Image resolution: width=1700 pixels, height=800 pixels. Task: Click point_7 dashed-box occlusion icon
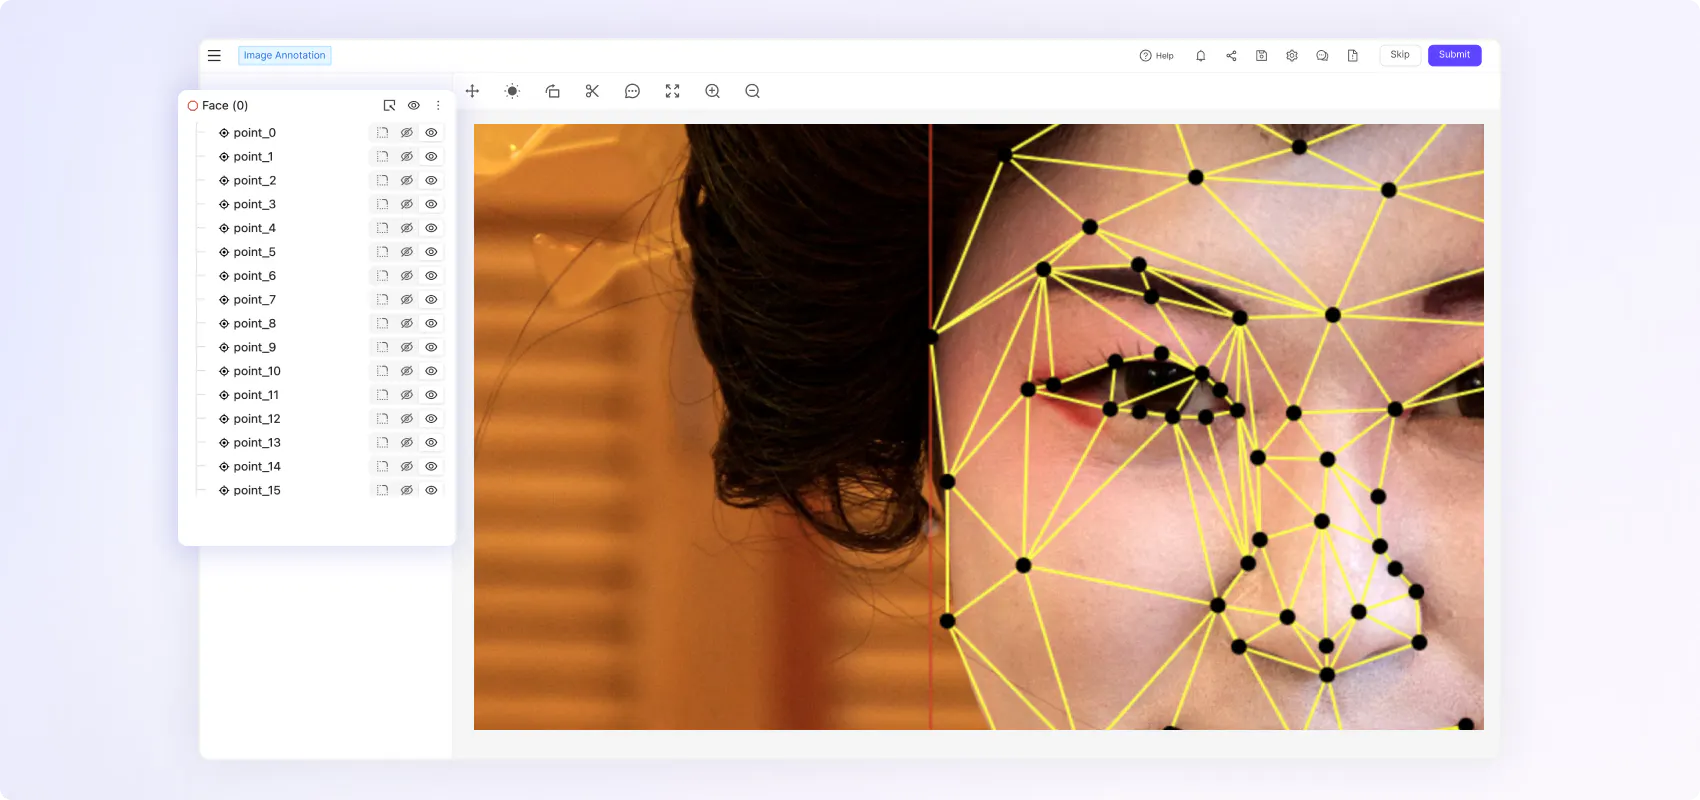click(382, 300)
